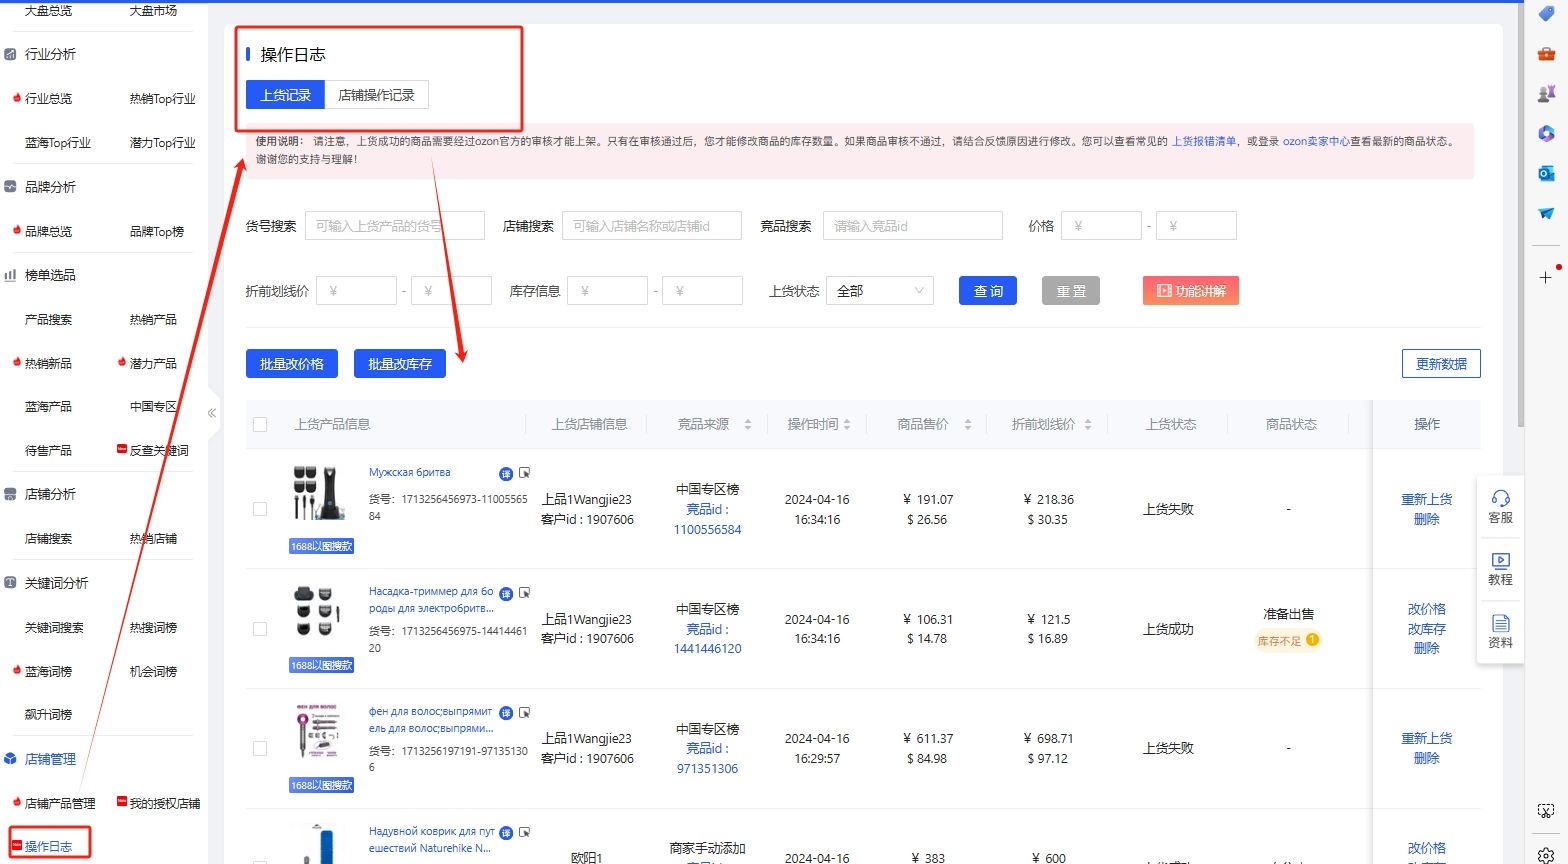Open Shopping tag icon in browser sidebar
Screen dimensions: 1568x864
1546,14
